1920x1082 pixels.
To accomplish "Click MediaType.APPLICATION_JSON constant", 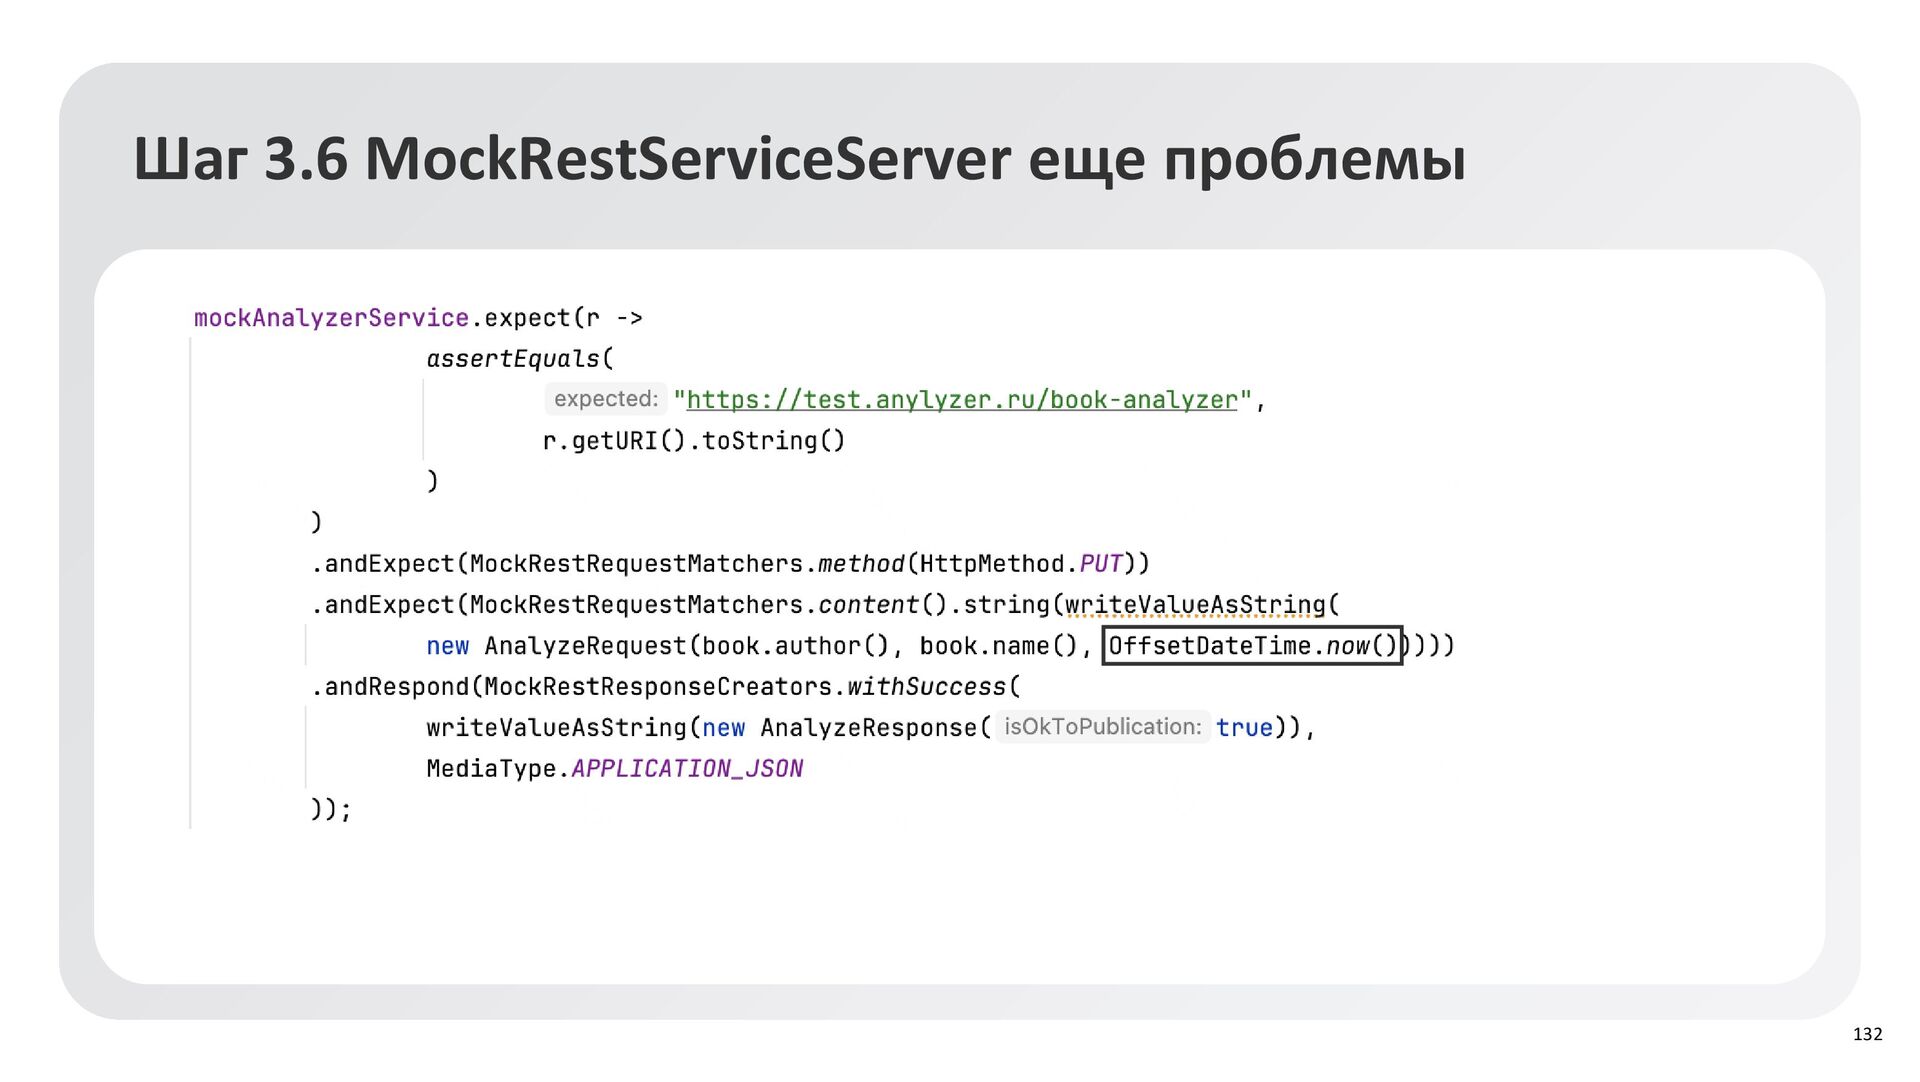I will [x=614, y=769].
